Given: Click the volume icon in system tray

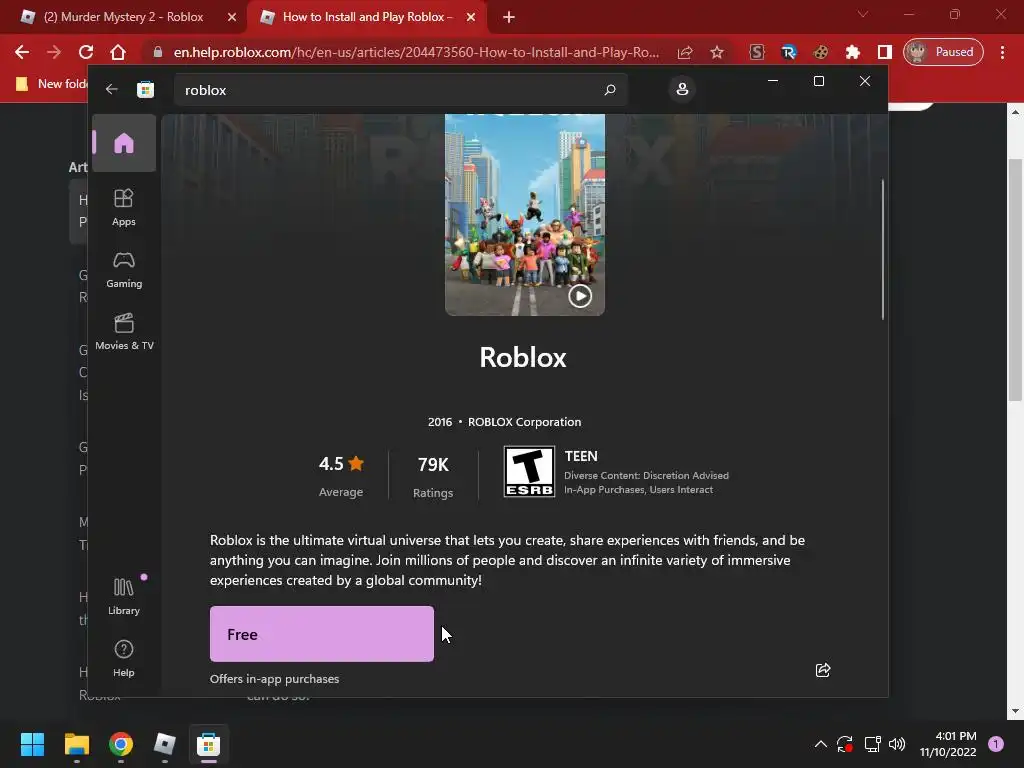Looking at the screenshot, I should tap(897, 744).
